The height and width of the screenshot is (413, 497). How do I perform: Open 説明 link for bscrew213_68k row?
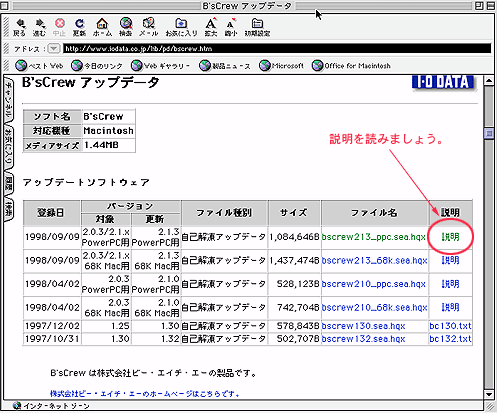450,260
